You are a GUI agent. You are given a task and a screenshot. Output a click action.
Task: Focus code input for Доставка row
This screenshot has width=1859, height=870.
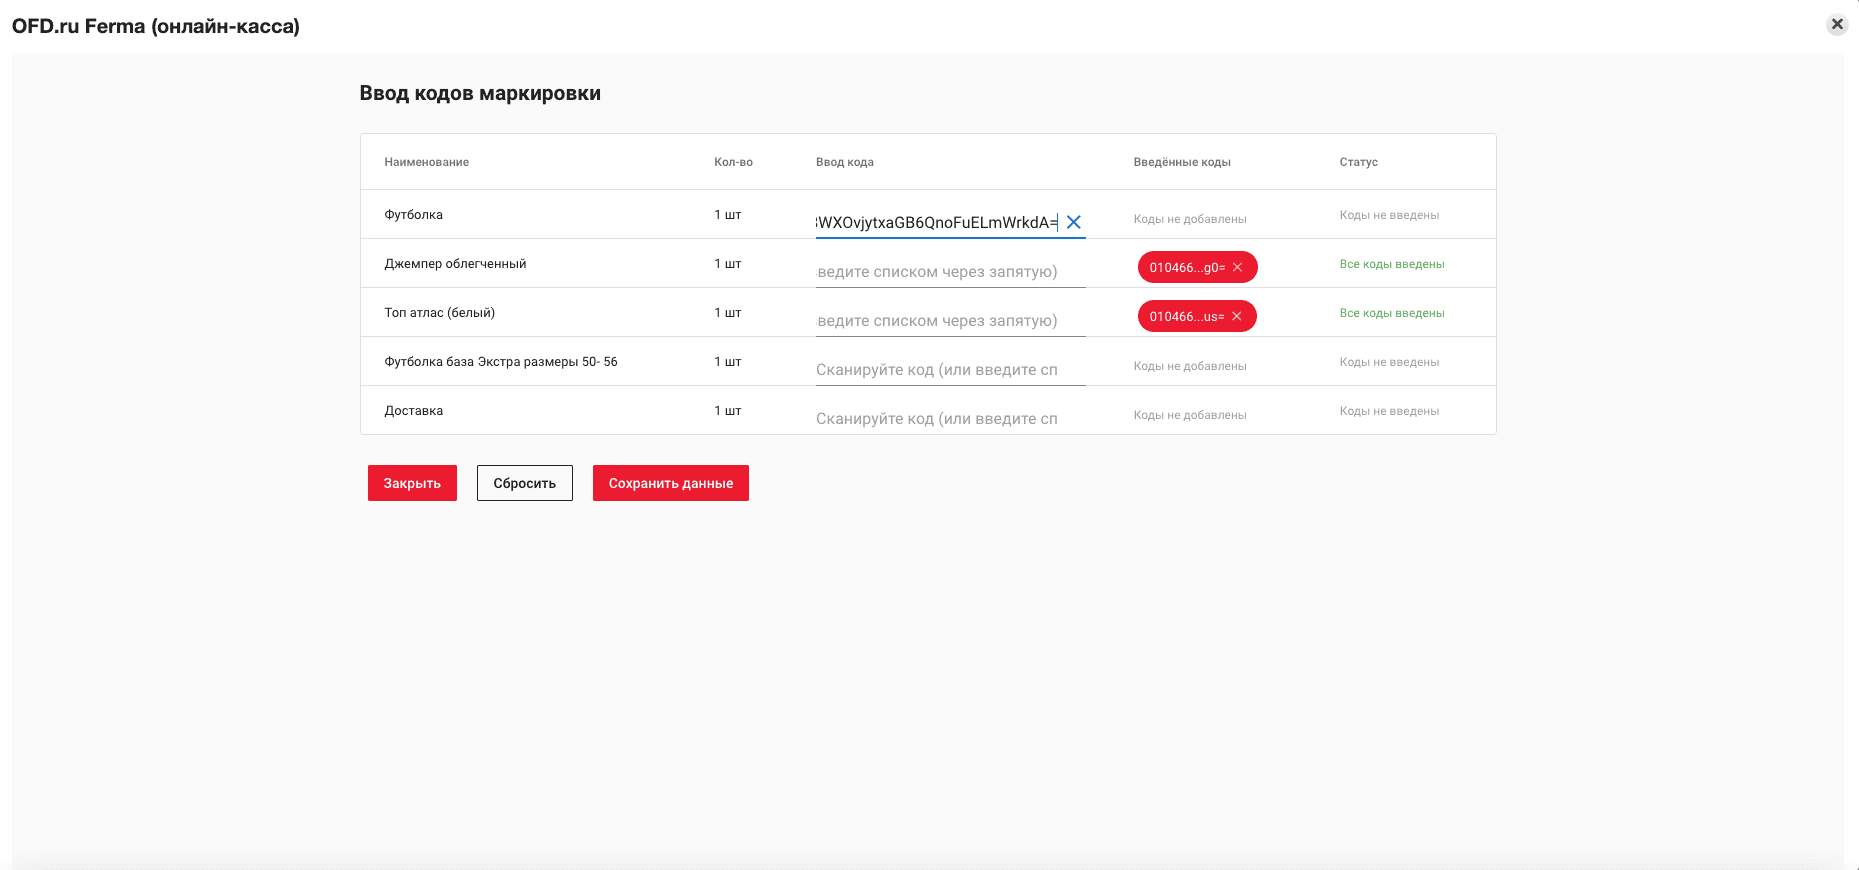click(x=951, y=418)
